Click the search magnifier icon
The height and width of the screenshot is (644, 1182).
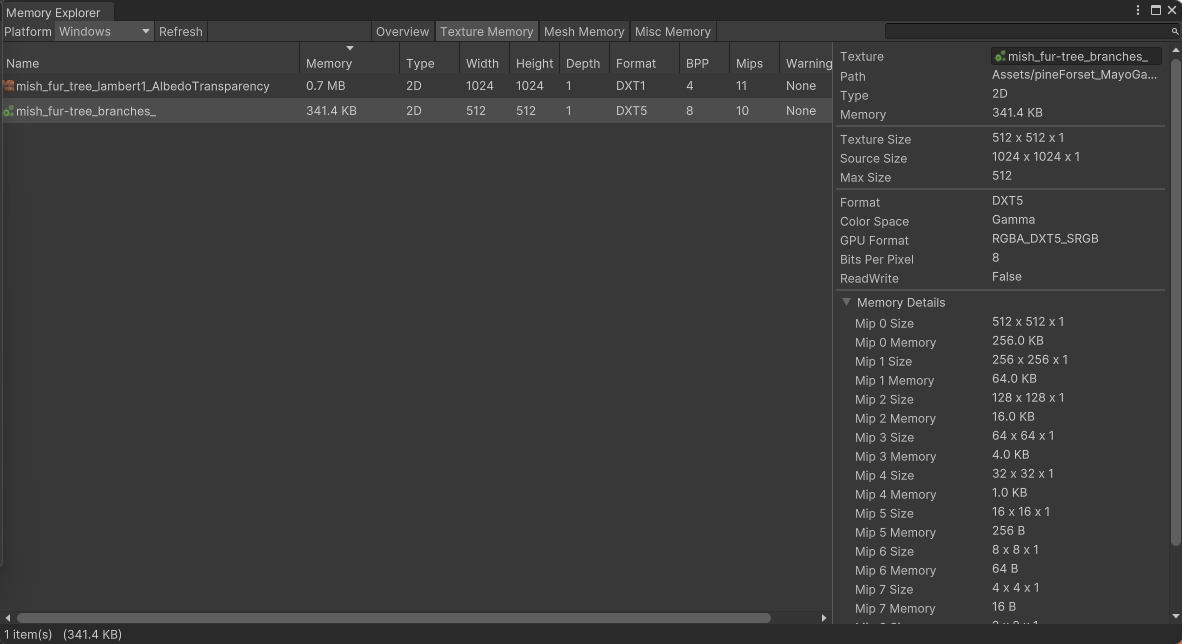pyautogui.click(x=1174, y=32)
